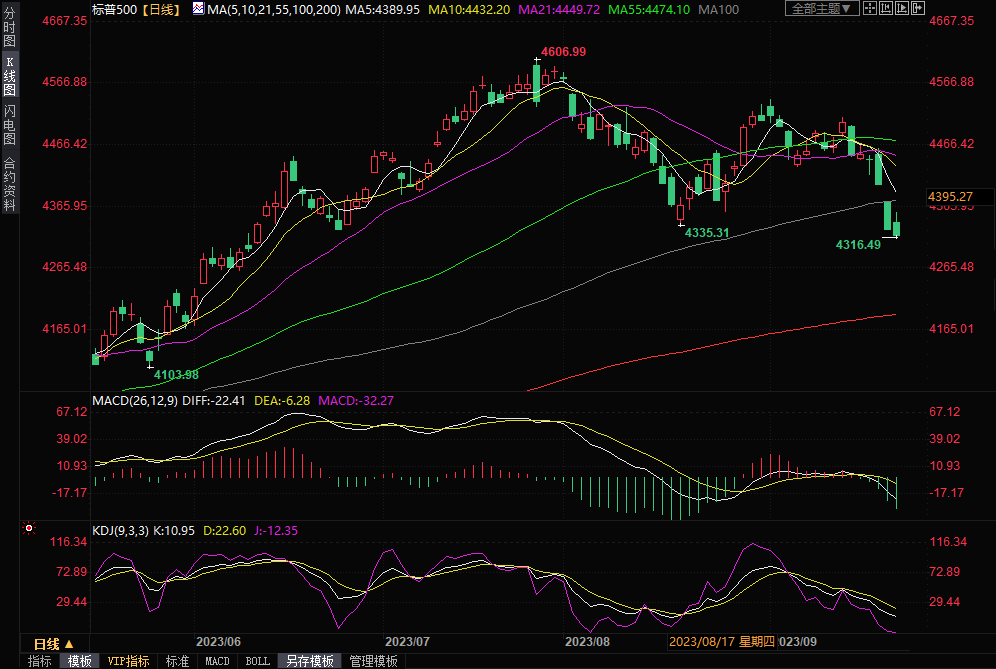Click the 4606.99 high price candle label
996x669 pixels.
[x=563, y=51]
